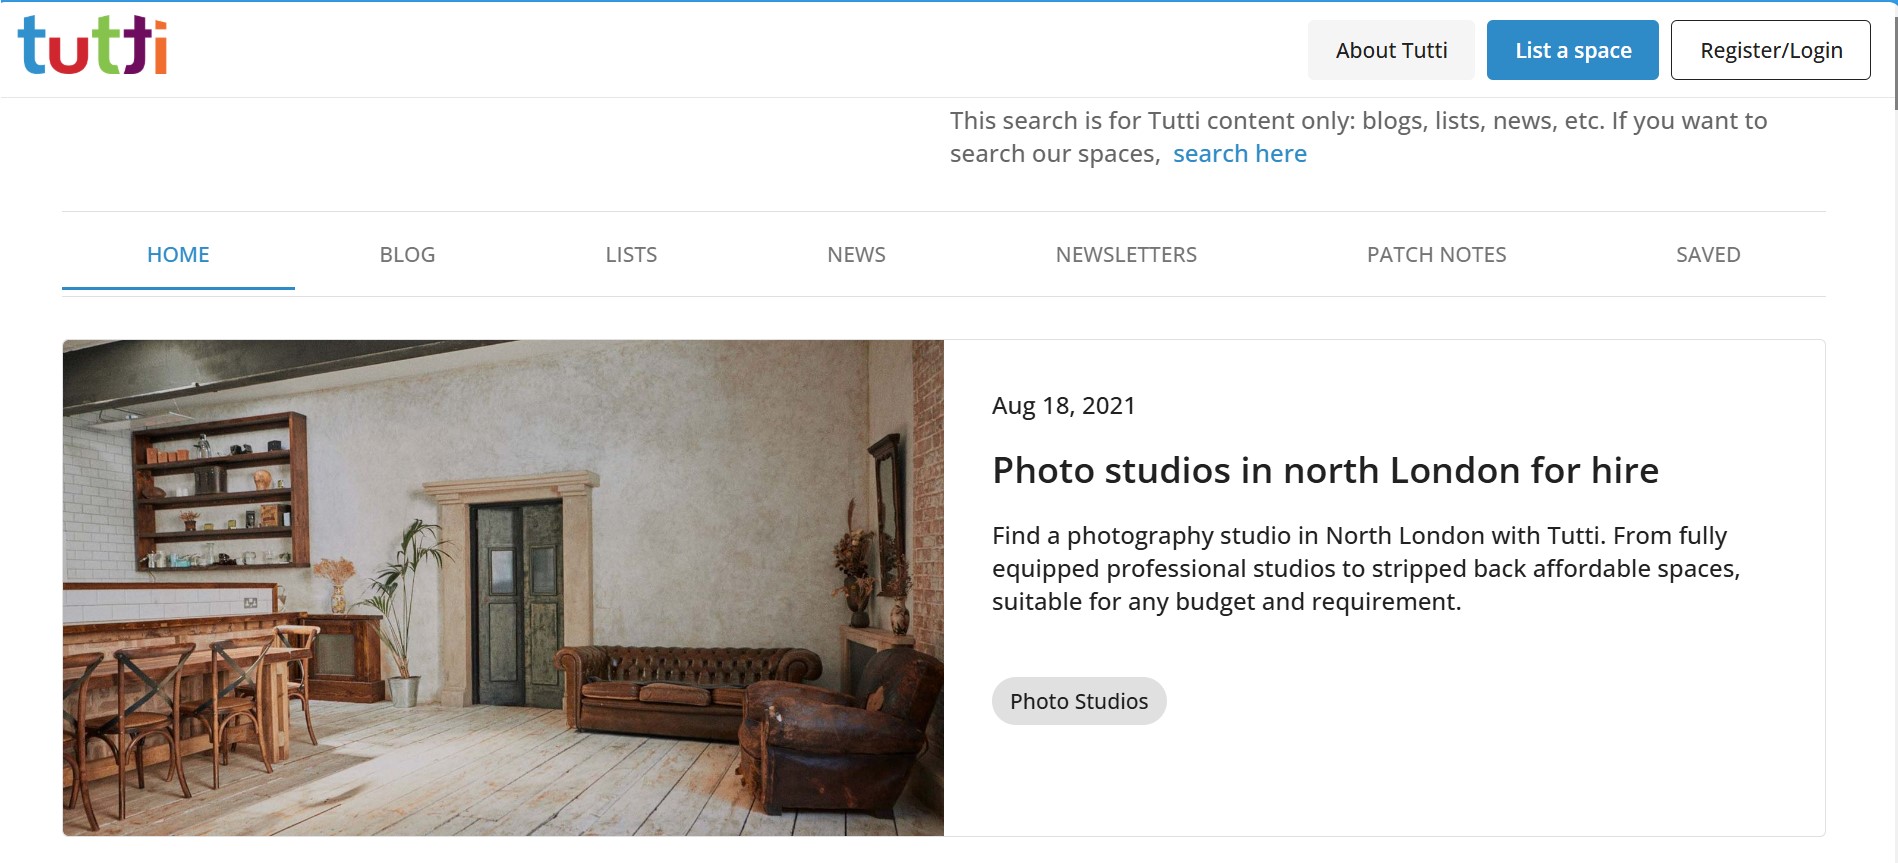The image size is (1898, 863).
Task: Click the Aug 18, 2021 article date
Action: tap(1063, 406)
